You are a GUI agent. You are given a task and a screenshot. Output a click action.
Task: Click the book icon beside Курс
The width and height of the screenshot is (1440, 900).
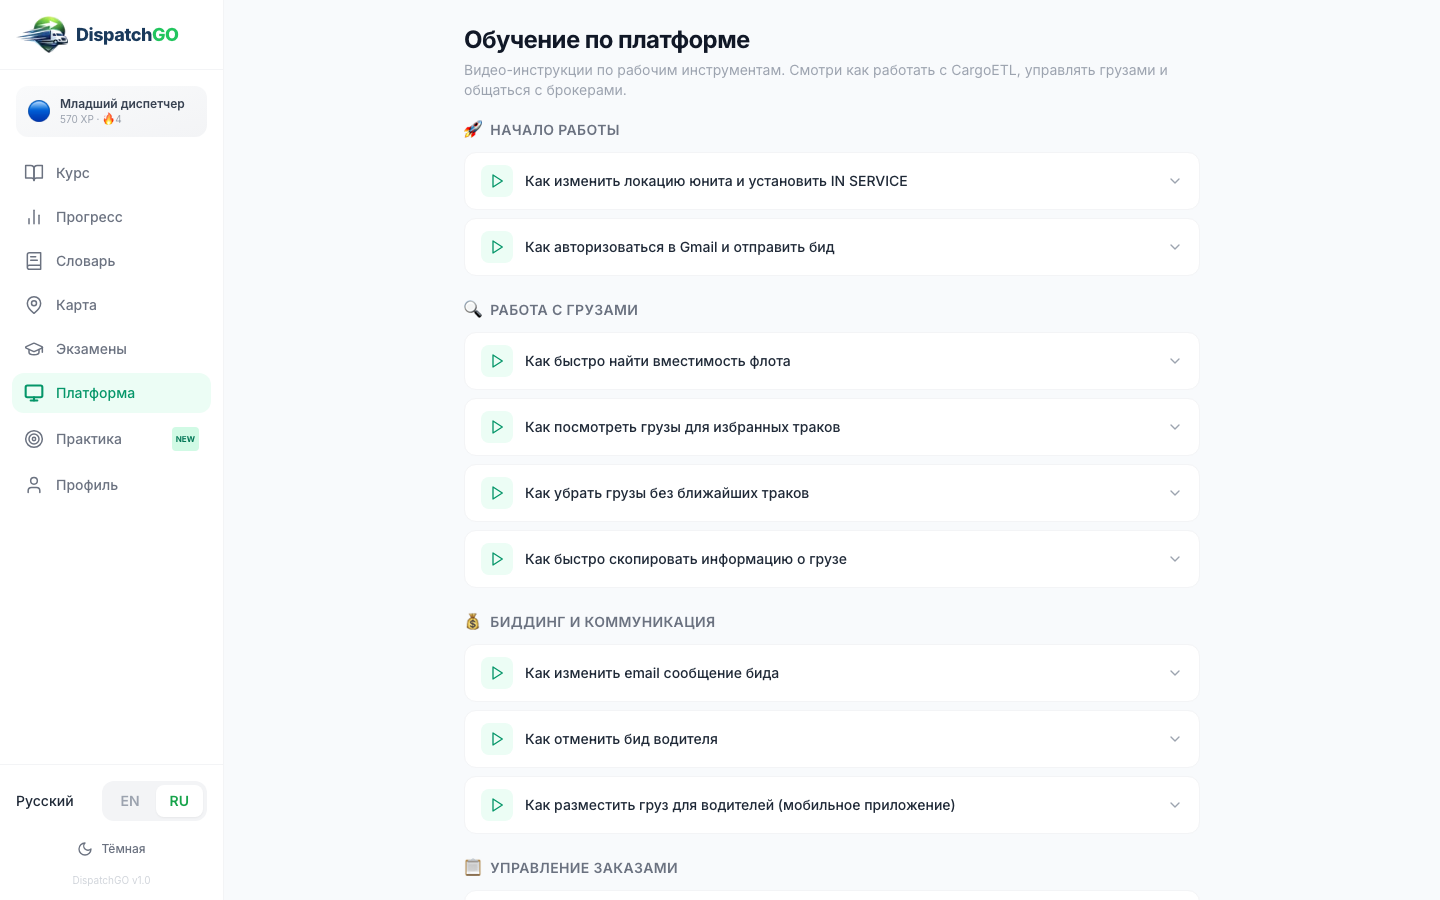tap(34, 173)
